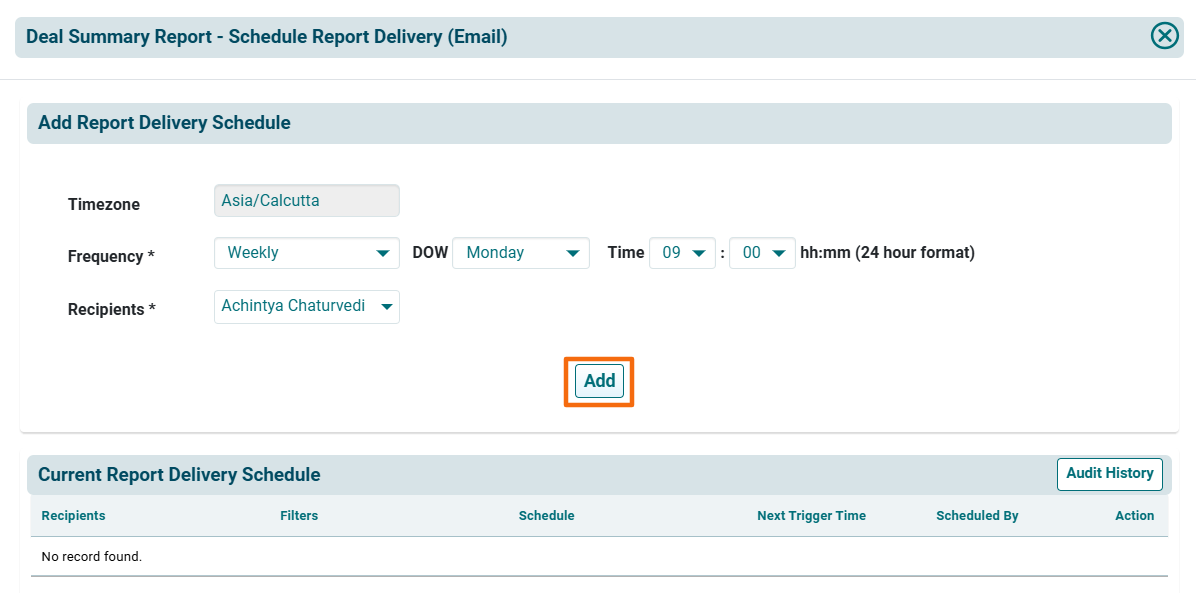Click the Next Trigger Time column header
Image resolution: width=1196 pixels, height=593 pixels.
(811, 516)
